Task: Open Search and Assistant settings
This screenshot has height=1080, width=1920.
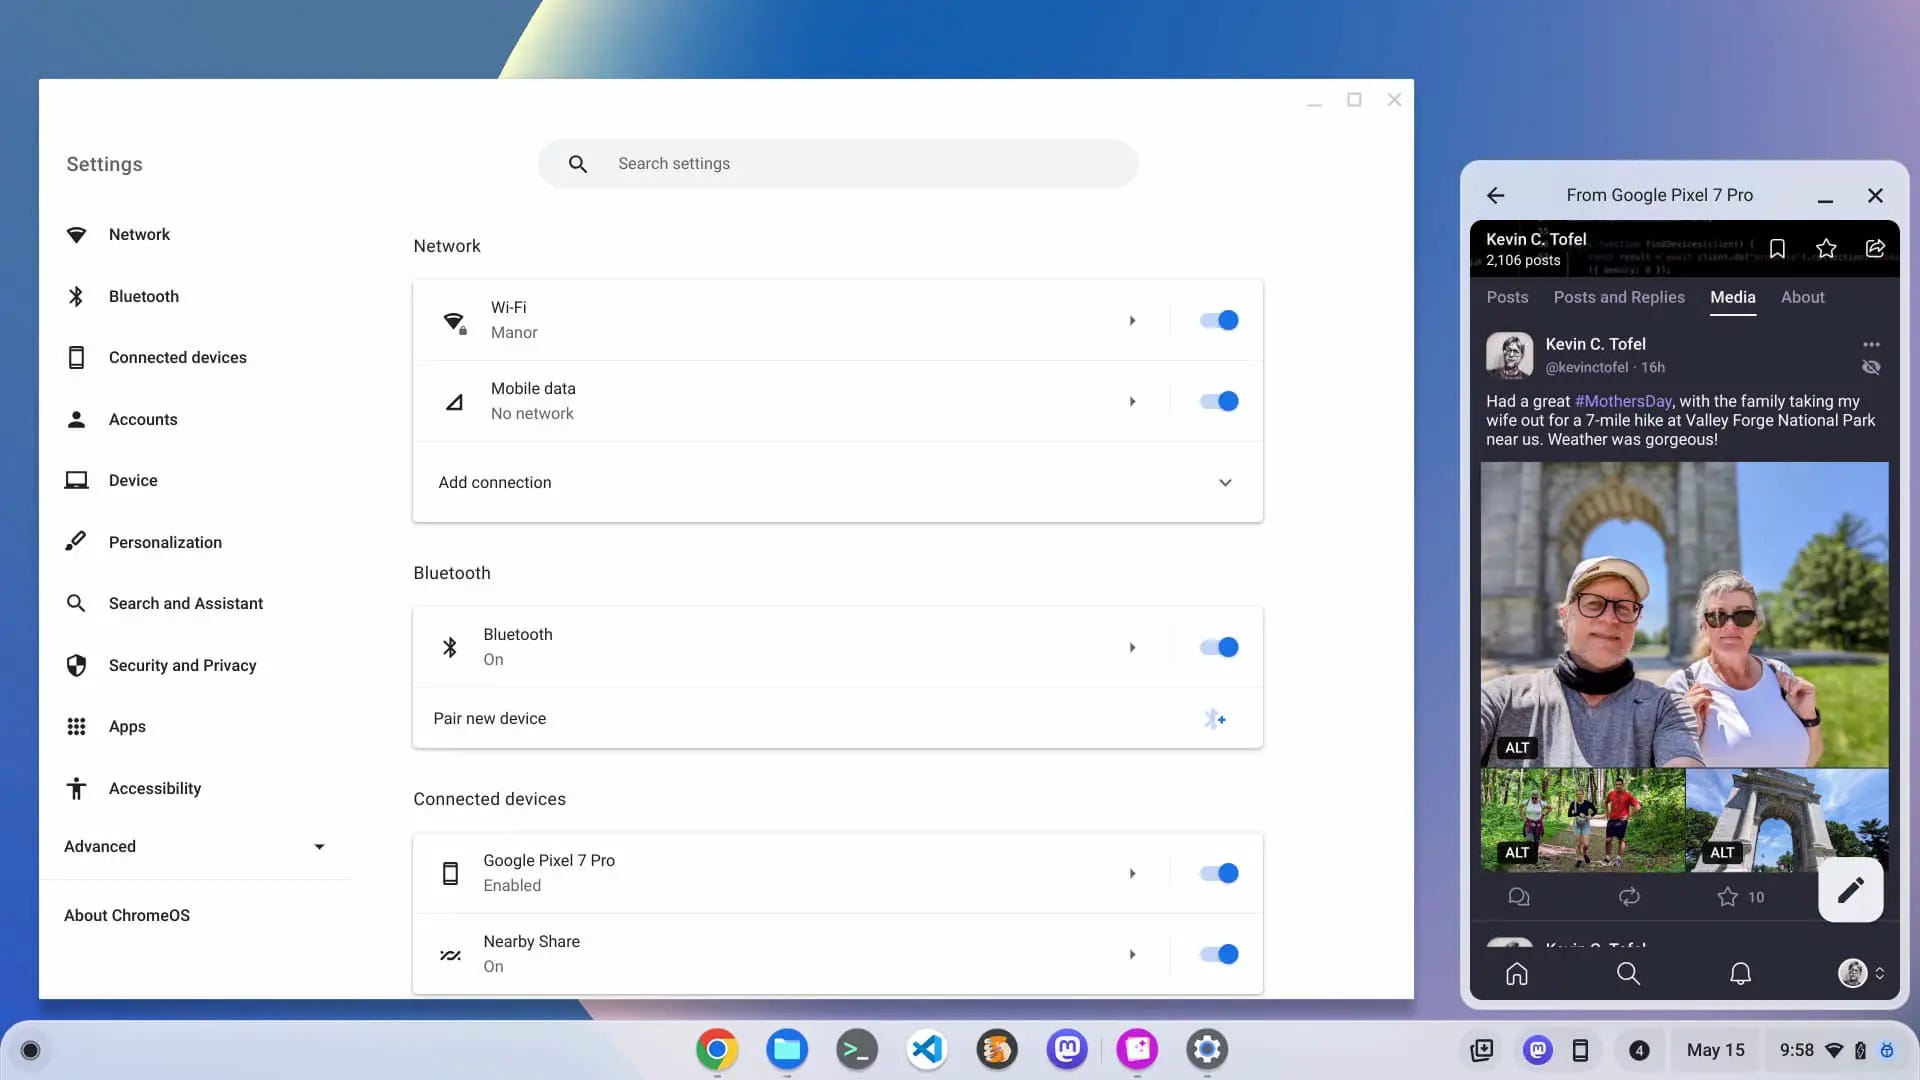Action: pos(186,603)
